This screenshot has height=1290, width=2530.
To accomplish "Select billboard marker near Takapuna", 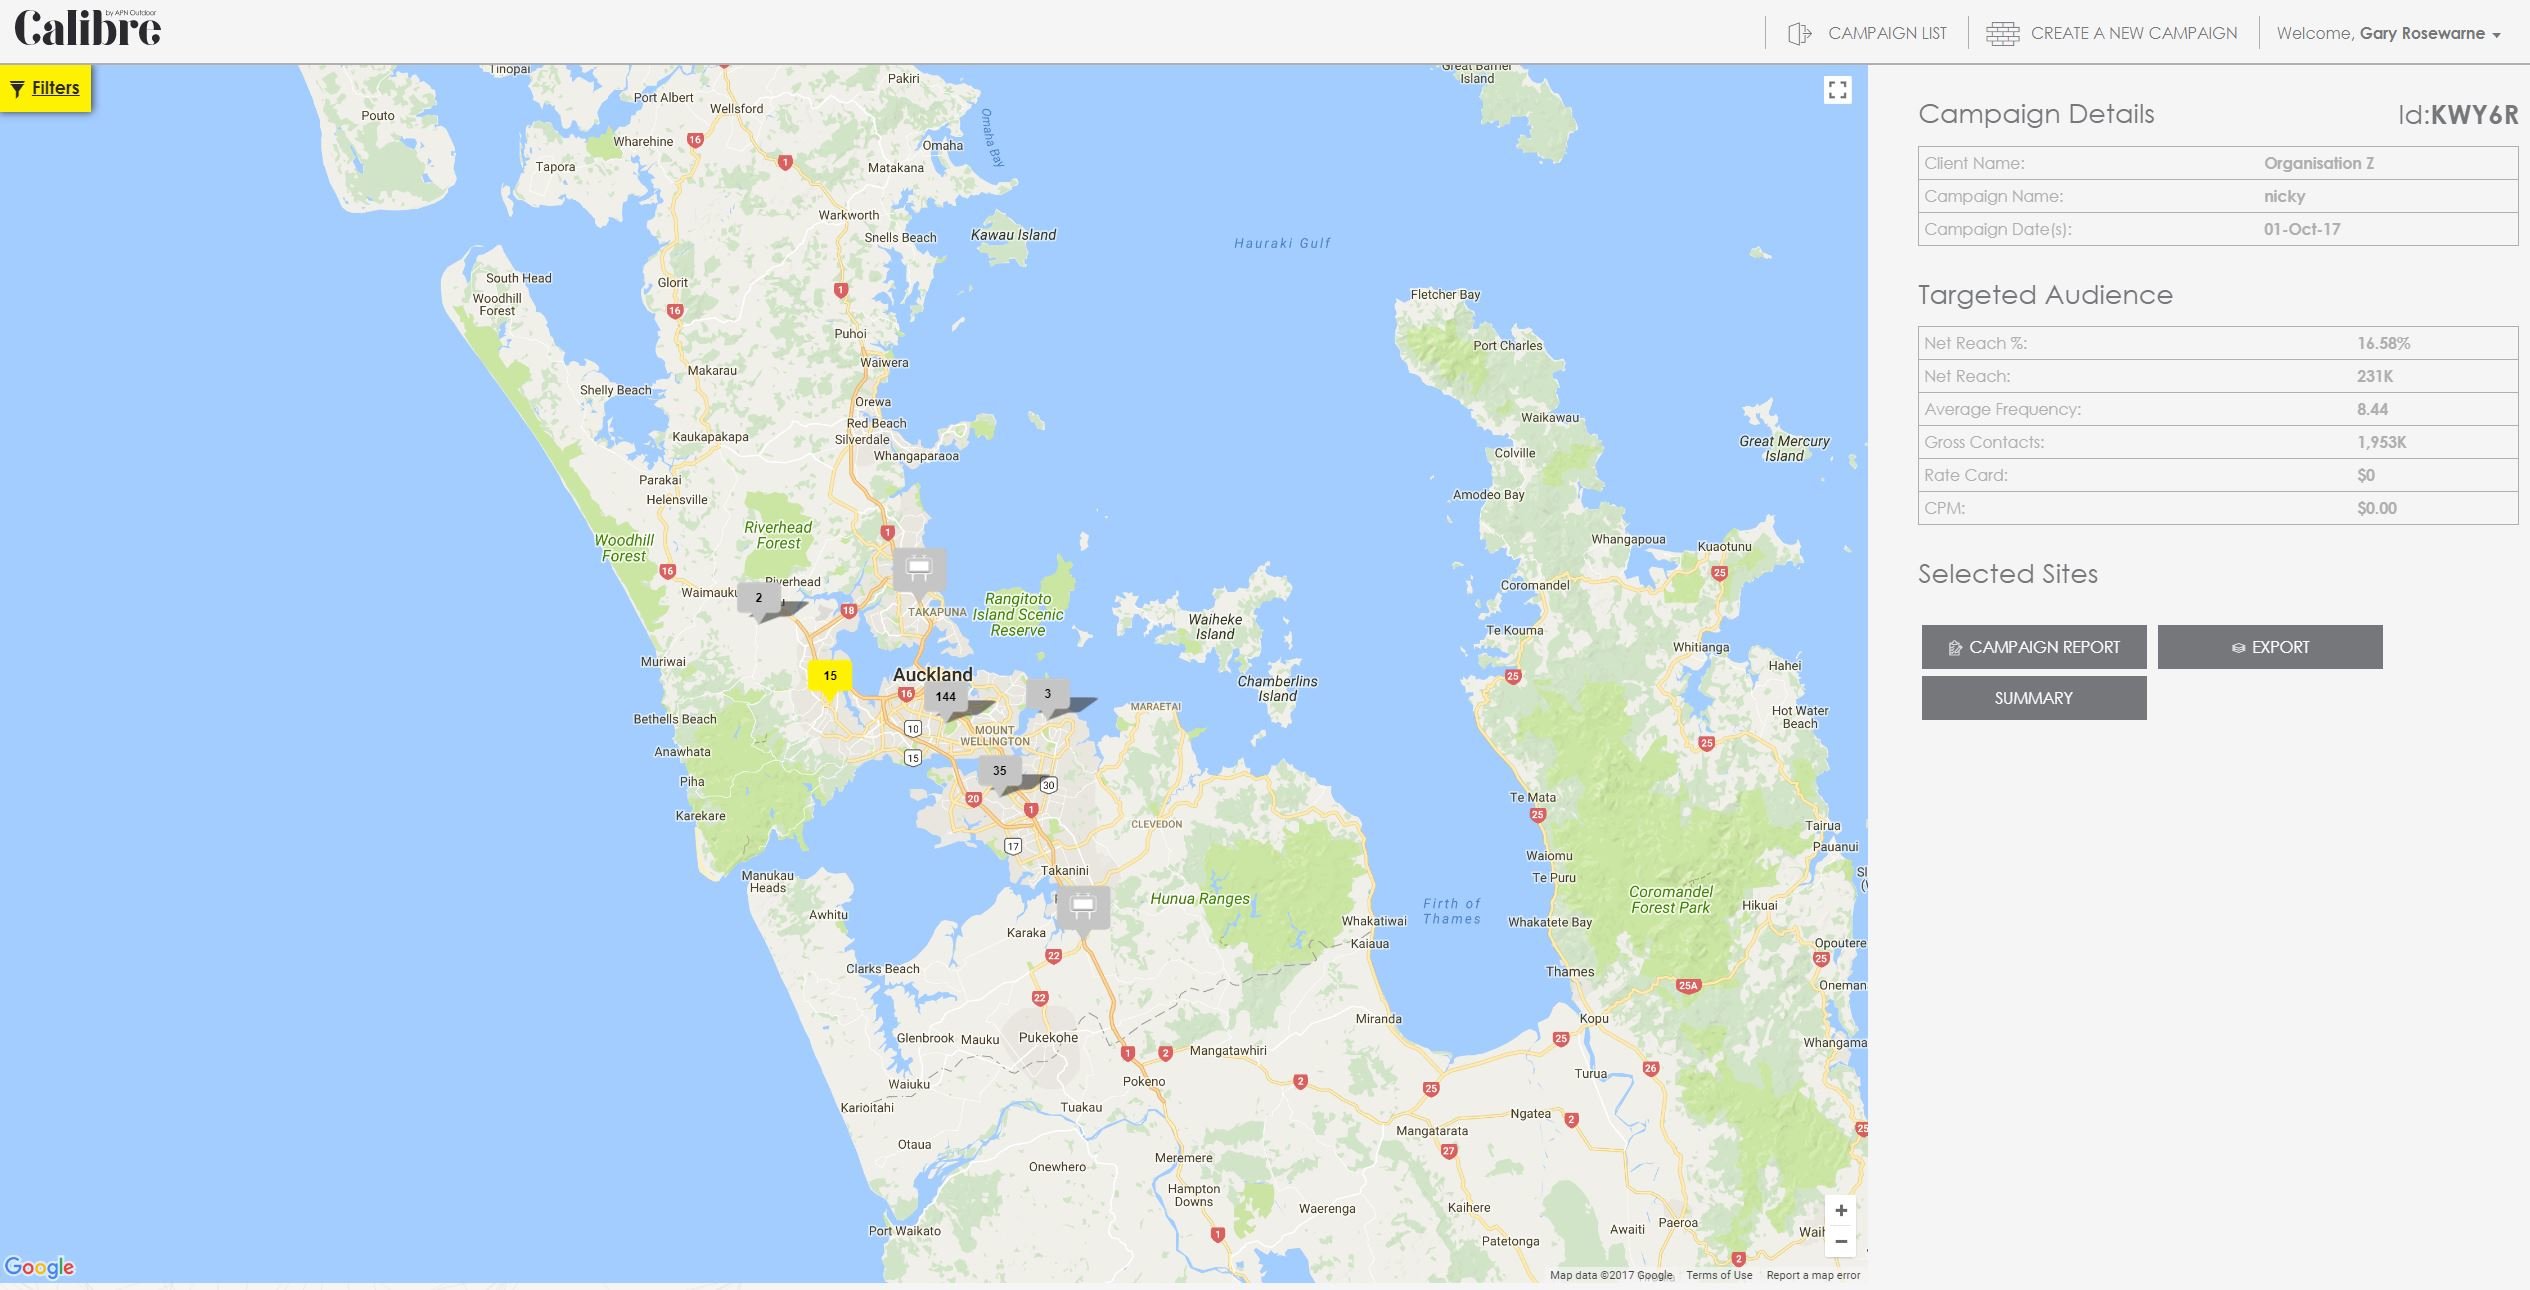I will pos(918,569).
